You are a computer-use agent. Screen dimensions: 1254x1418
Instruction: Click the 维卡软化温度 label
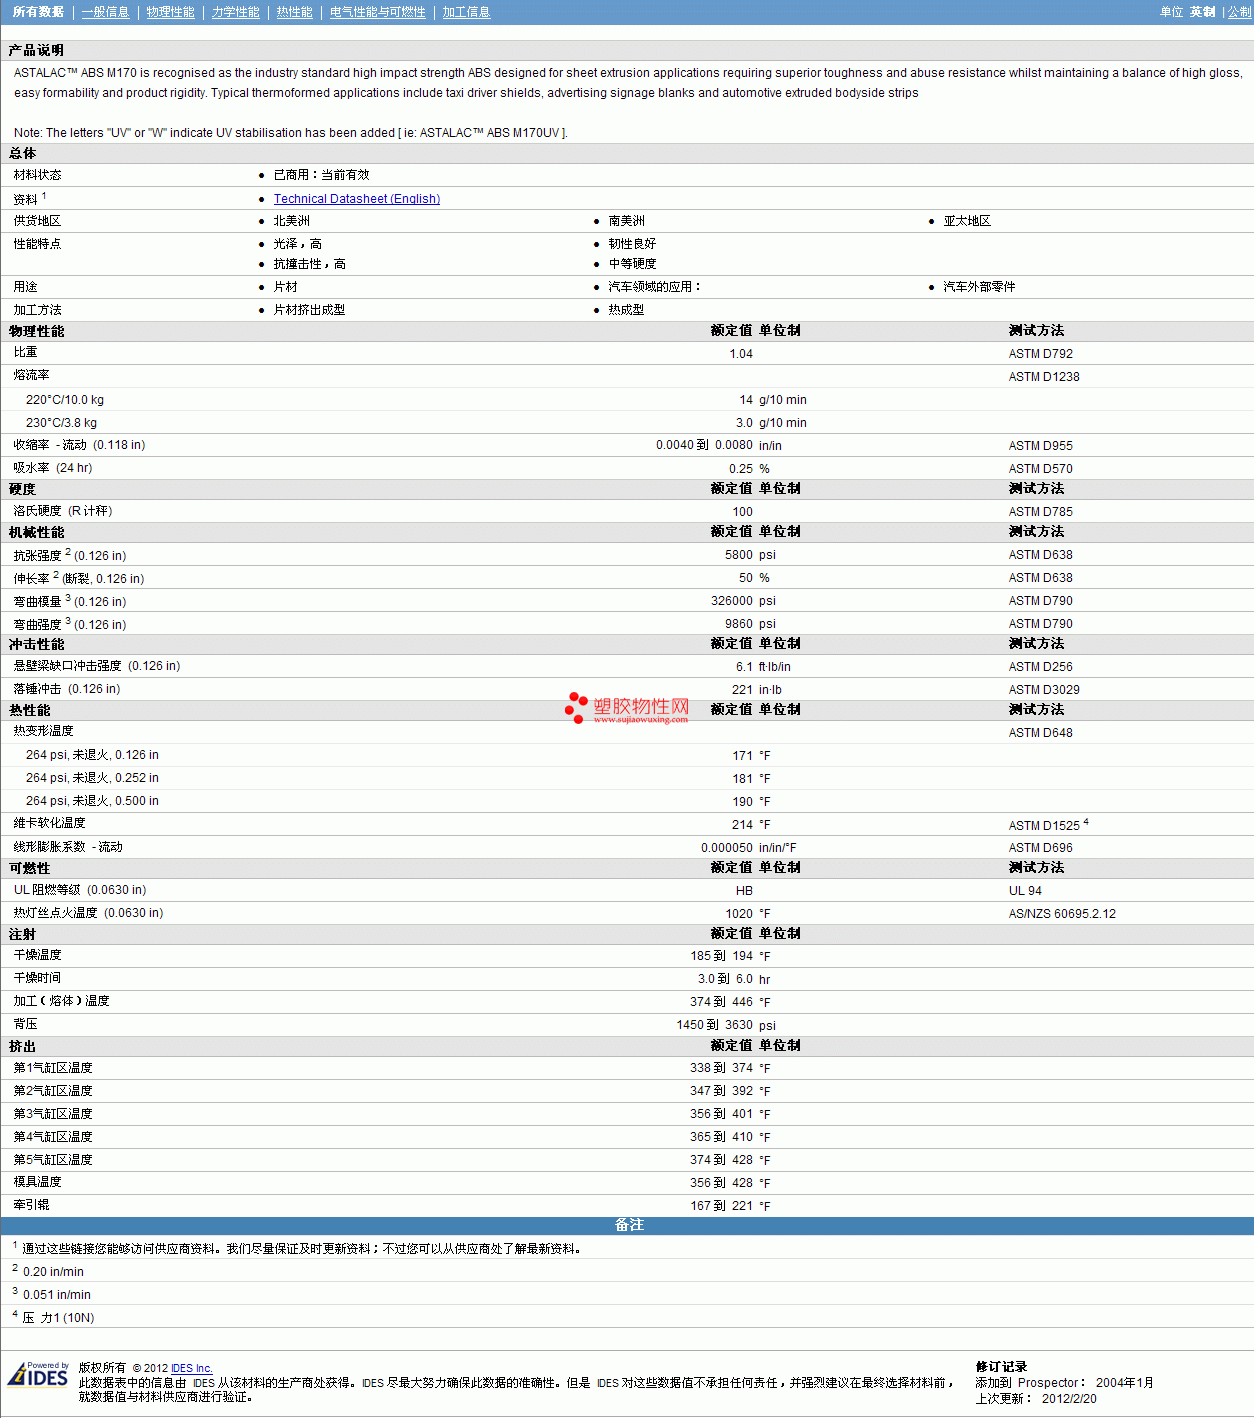(x=50, y=823)
